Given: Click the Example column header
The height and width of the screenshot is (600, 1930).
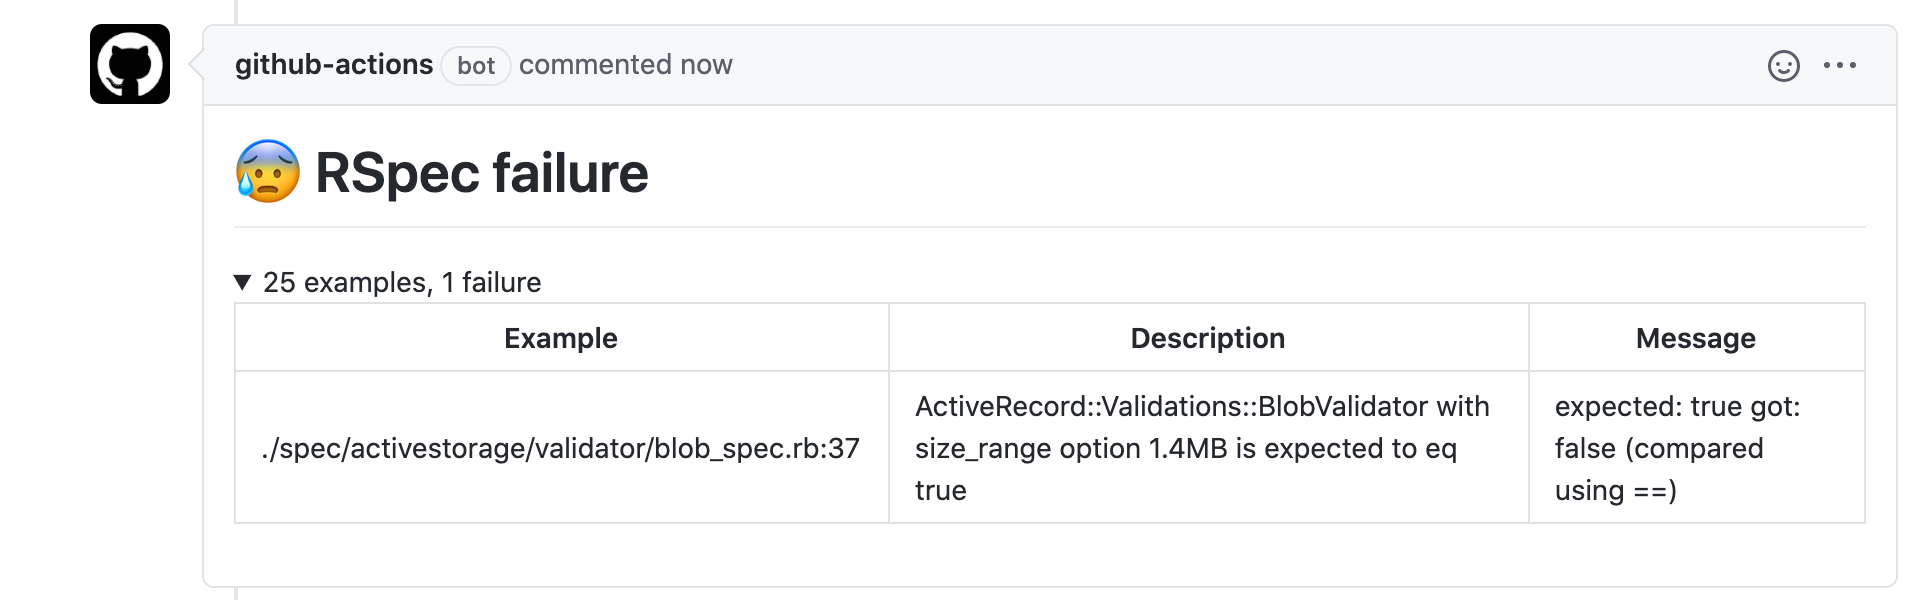Looking at the screenshot, I should tap(560, 338).
